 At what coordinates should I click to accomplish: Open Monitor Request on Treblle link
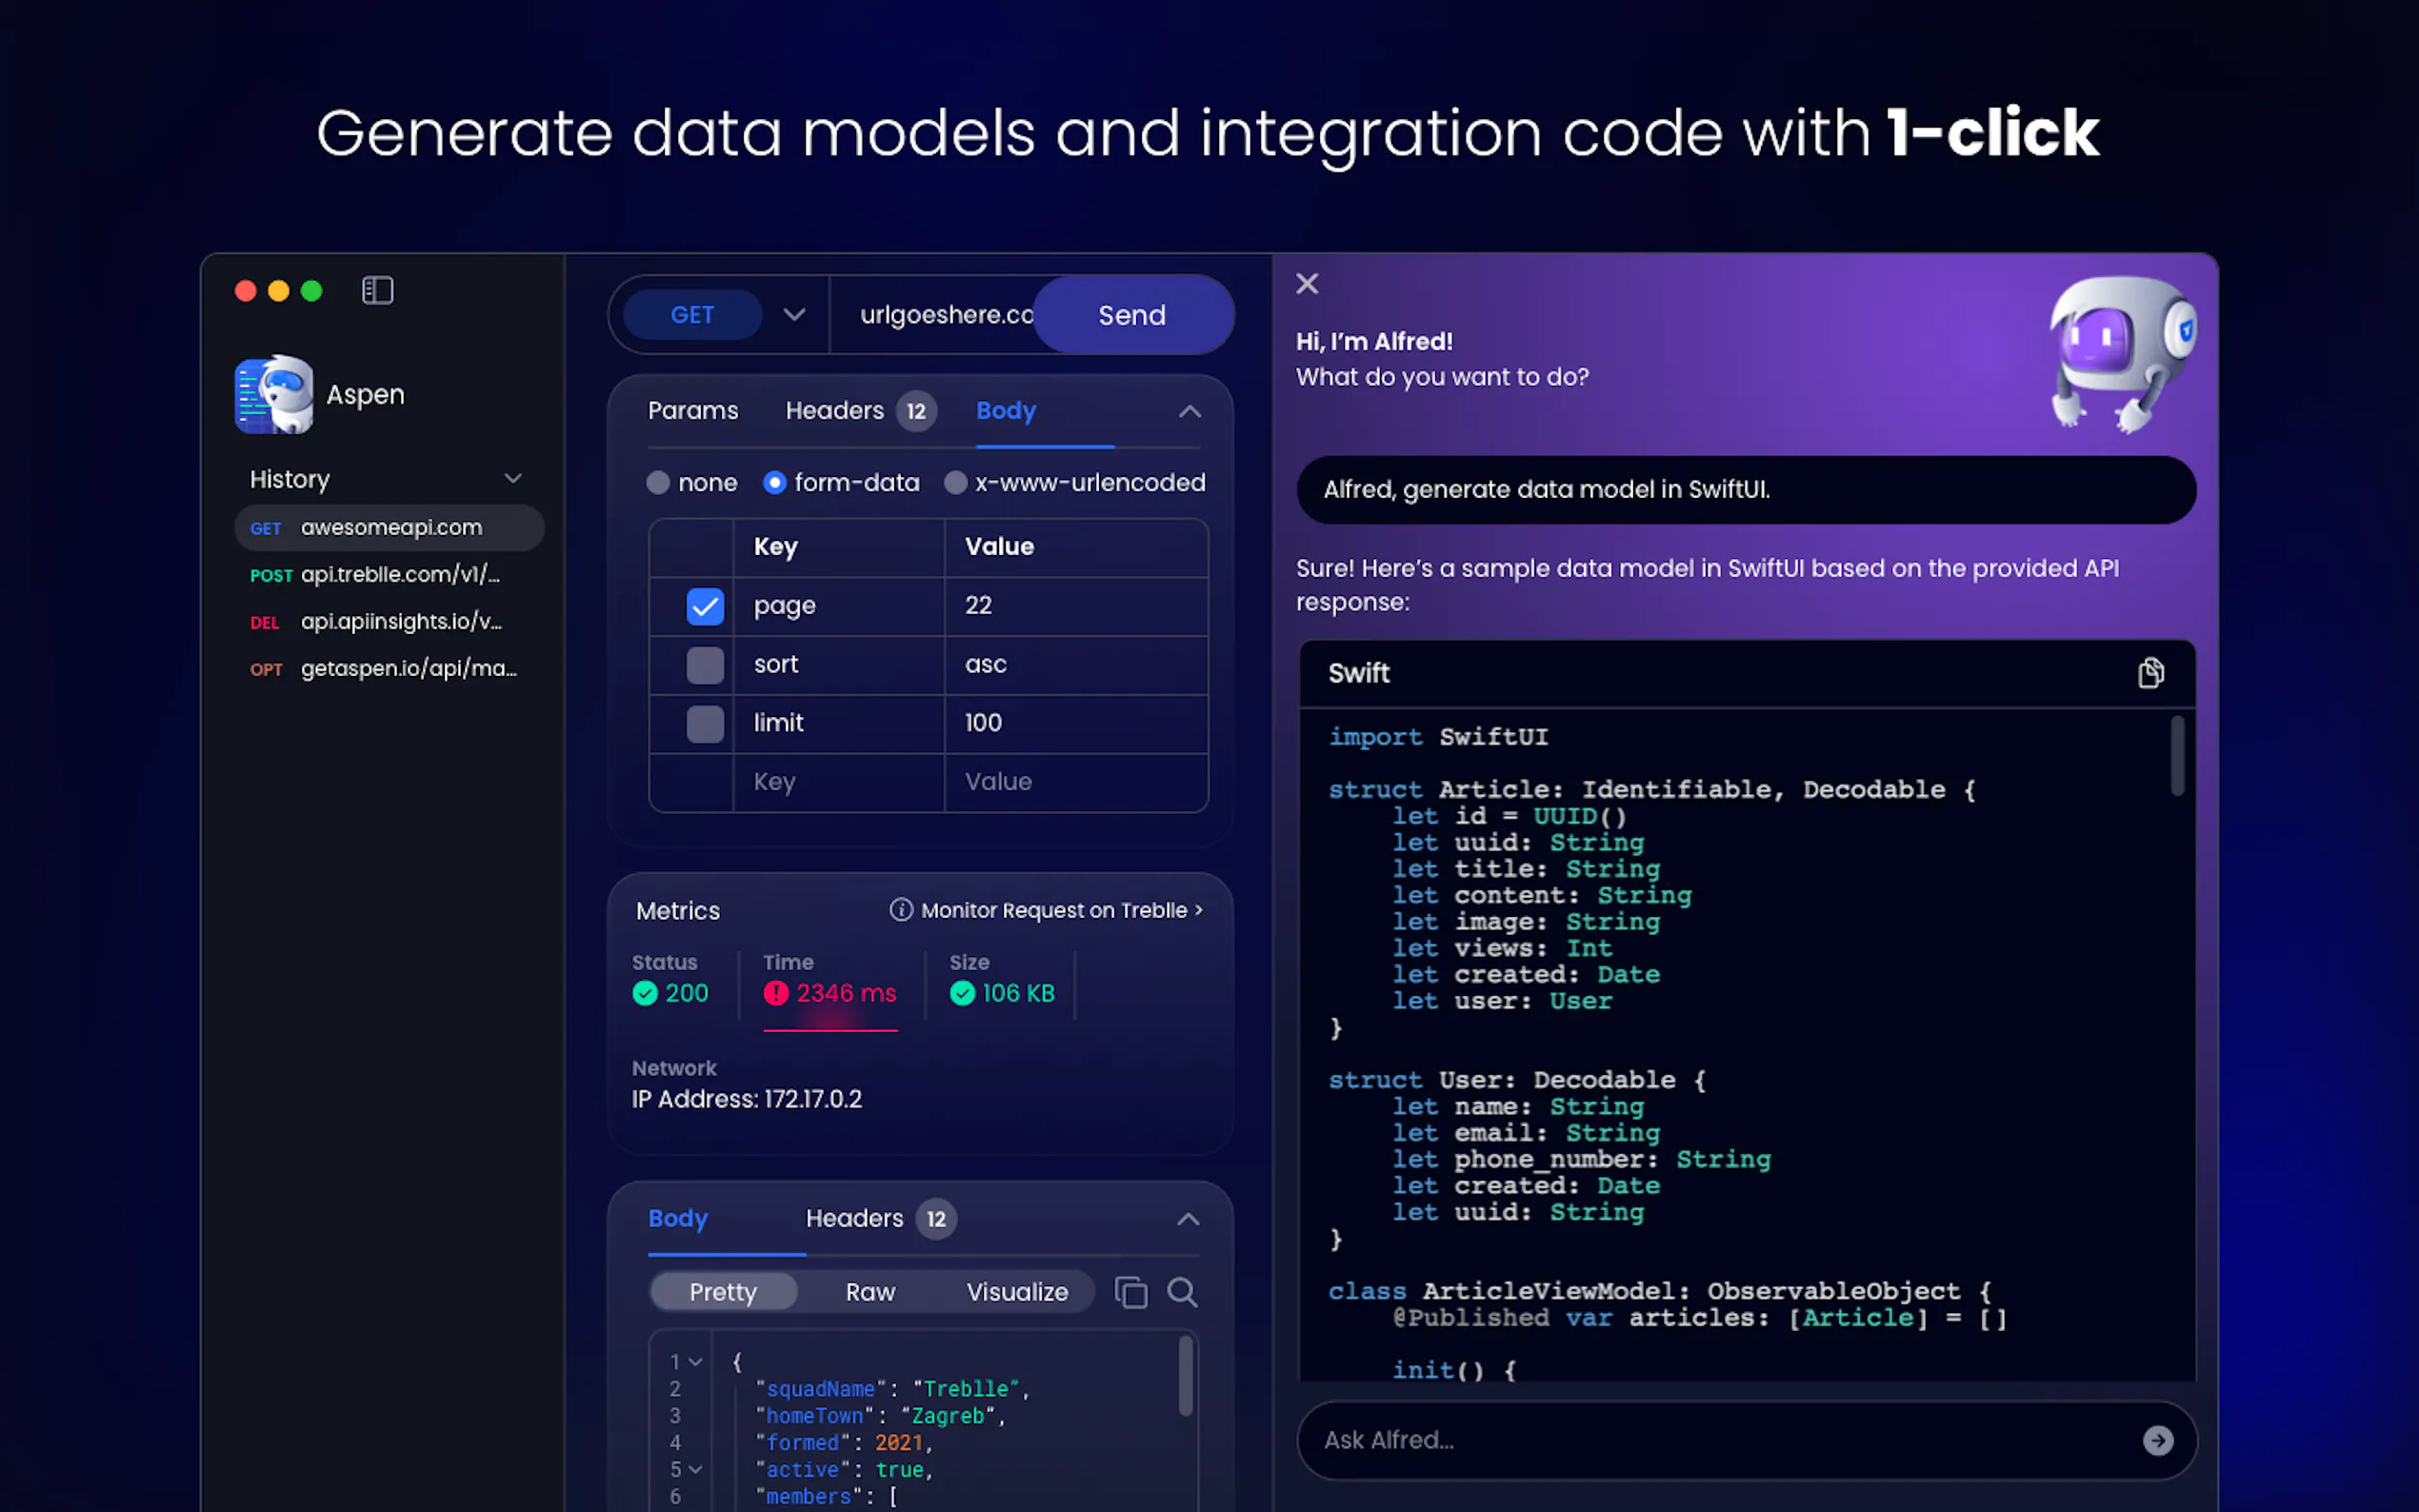[x=1060, y=910]
